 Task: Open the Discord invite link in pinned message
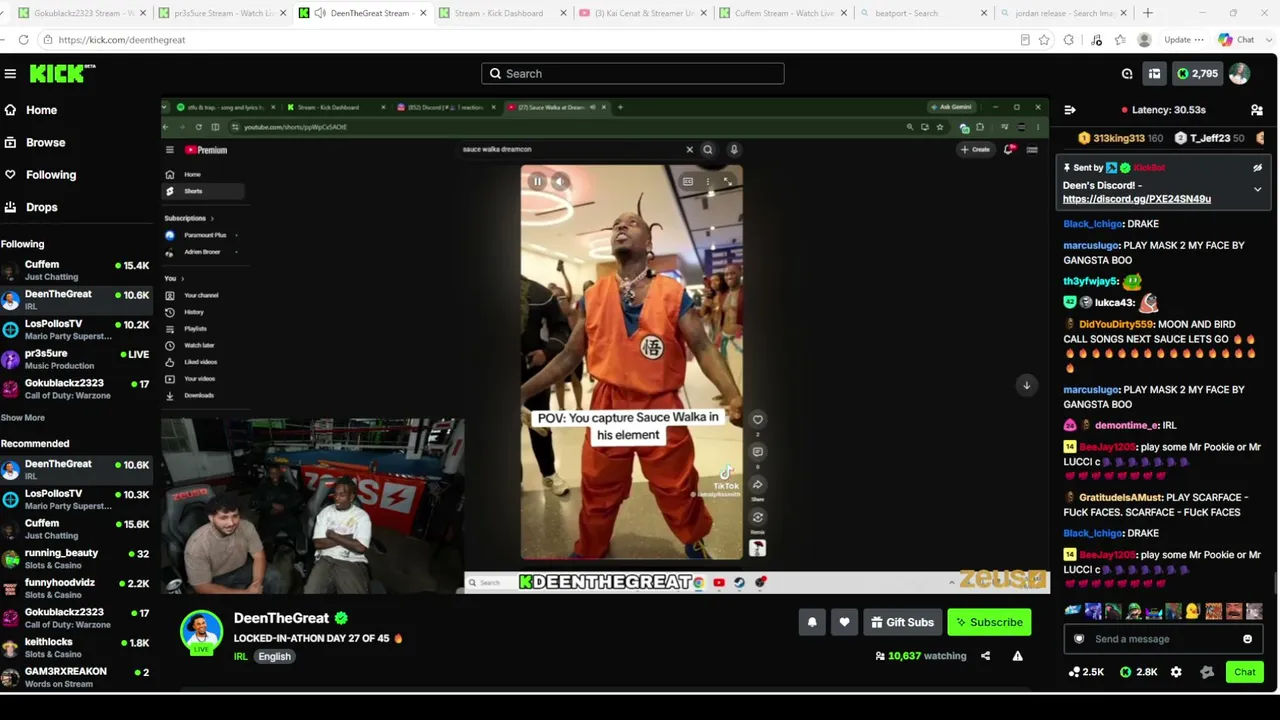coord(1136,199)
